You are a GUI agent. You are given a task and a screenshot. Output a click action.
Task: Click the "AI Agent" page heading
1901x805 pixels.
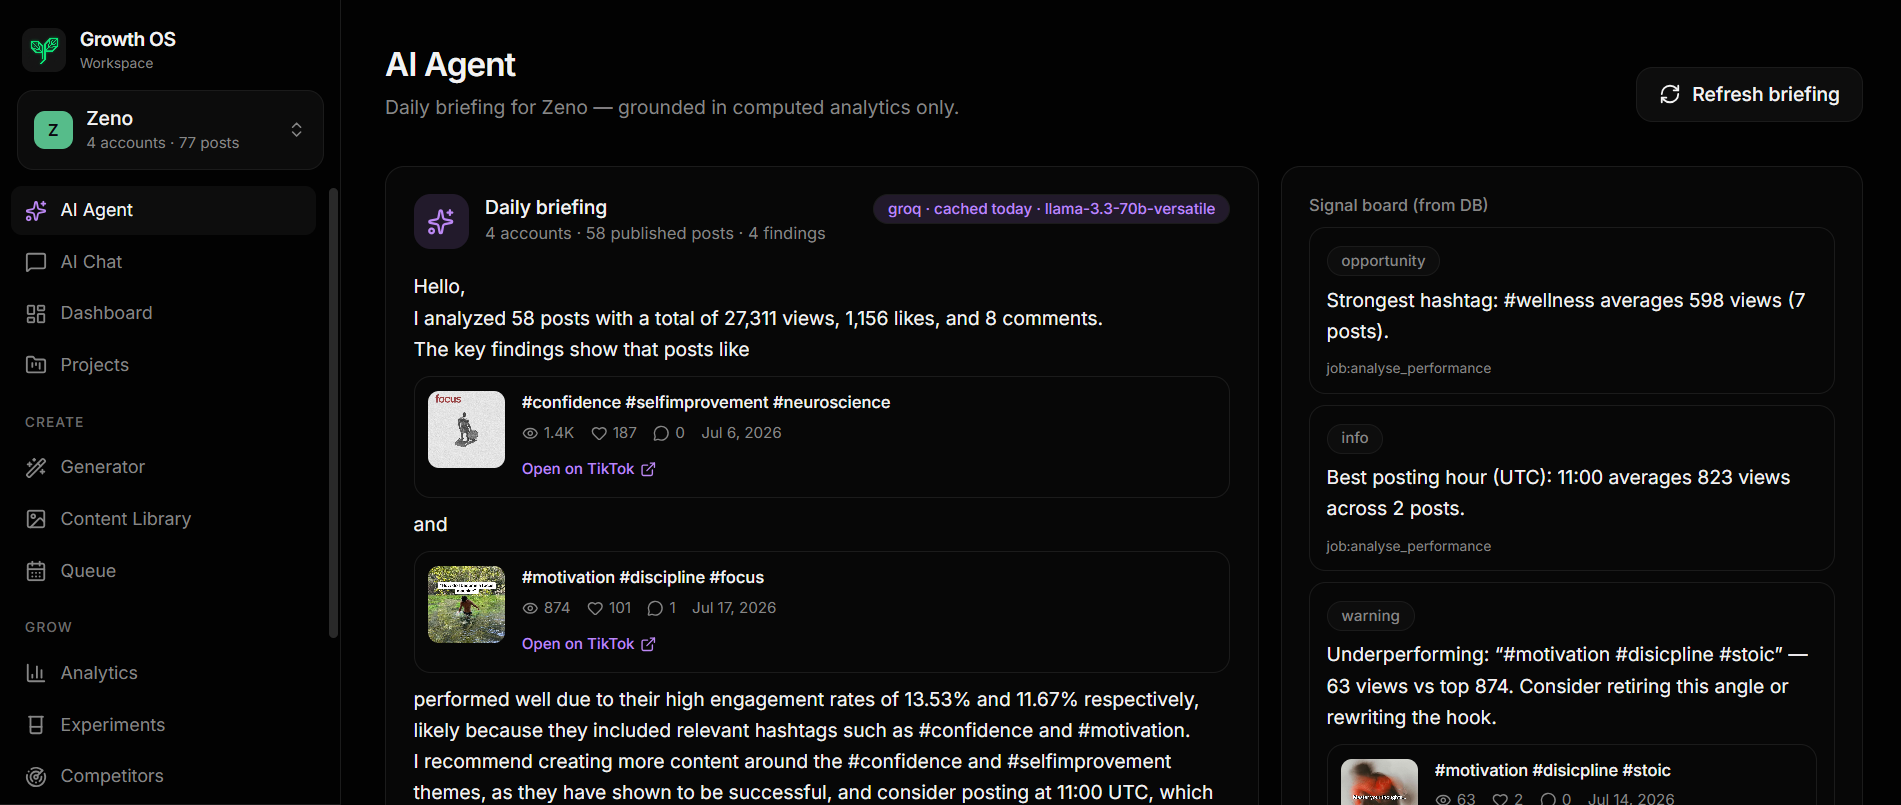point(451,65)
